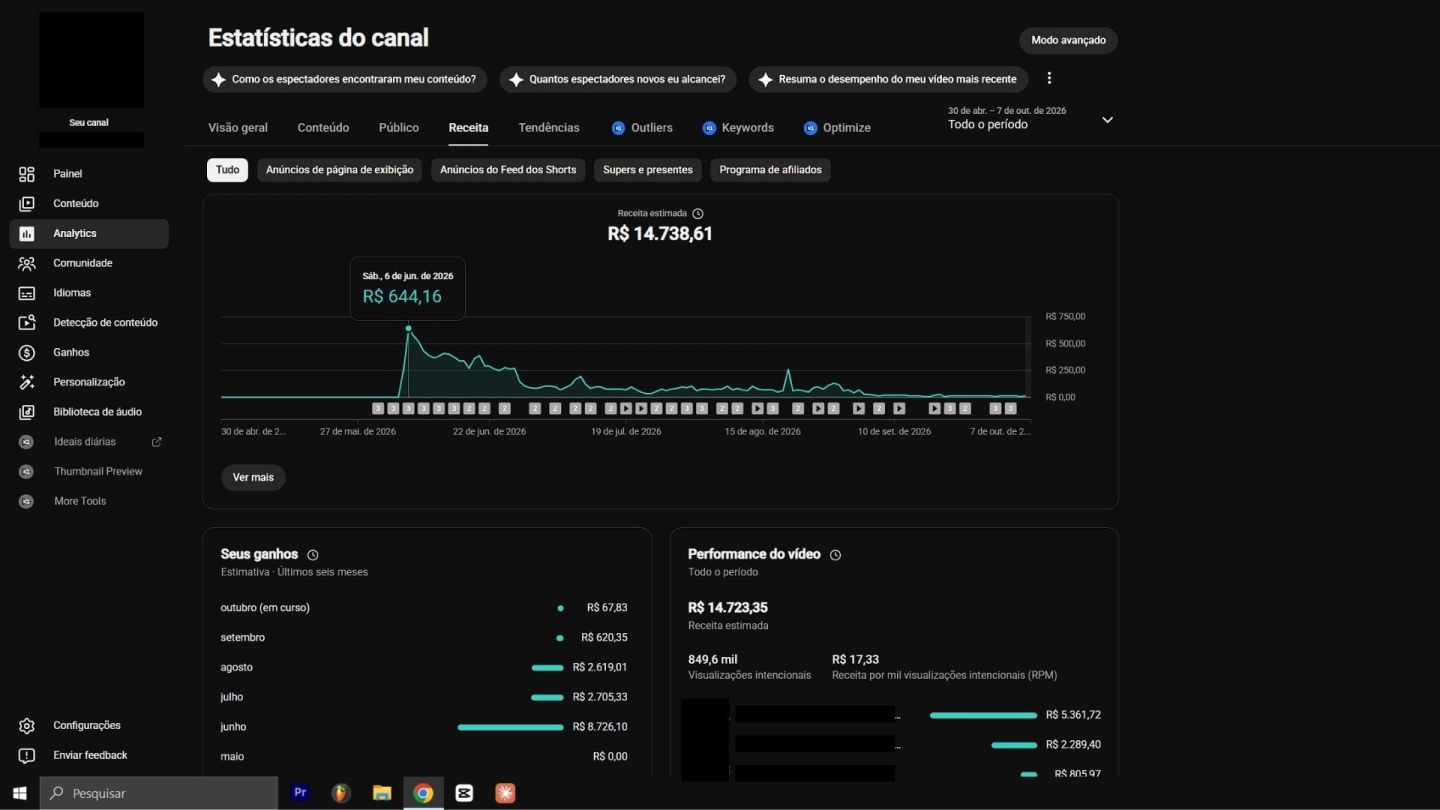This screenshot has height=810, width=1440.
Task: Click the Pesquisar box in the taskbar
Action: 159,793
